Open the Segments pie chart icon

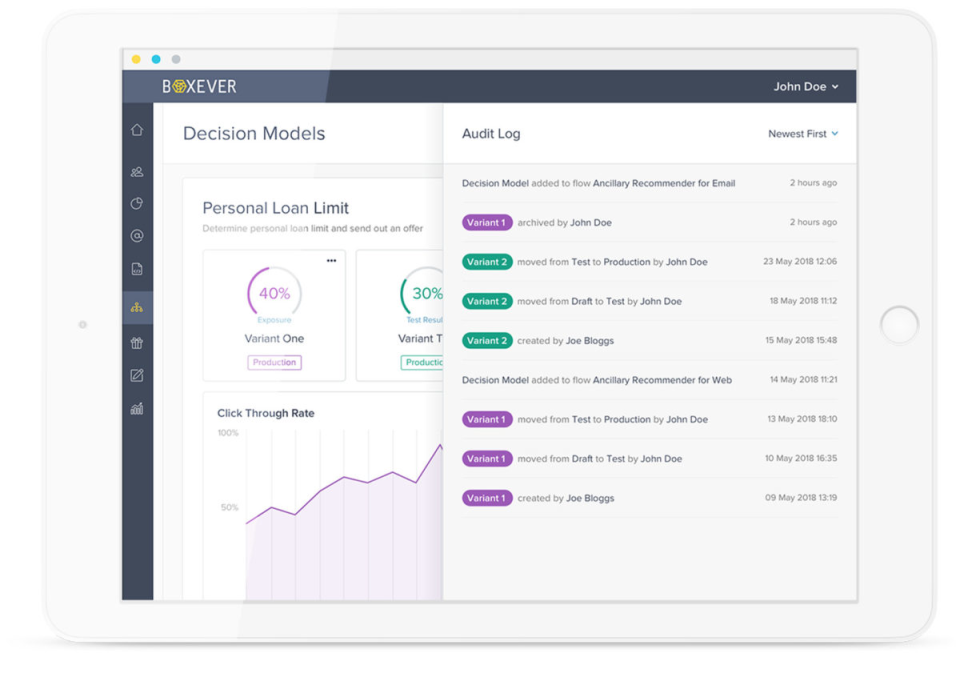(x=137, y=202)
